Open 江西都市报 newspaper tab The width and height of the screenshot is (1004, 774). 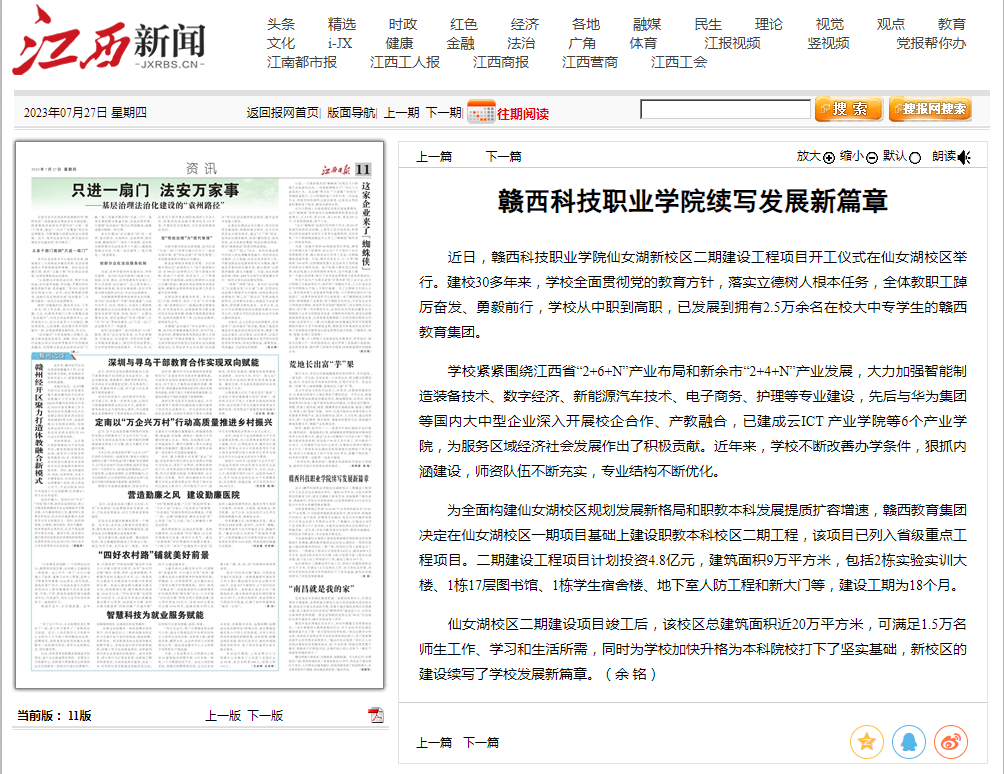tap(302, 62)
